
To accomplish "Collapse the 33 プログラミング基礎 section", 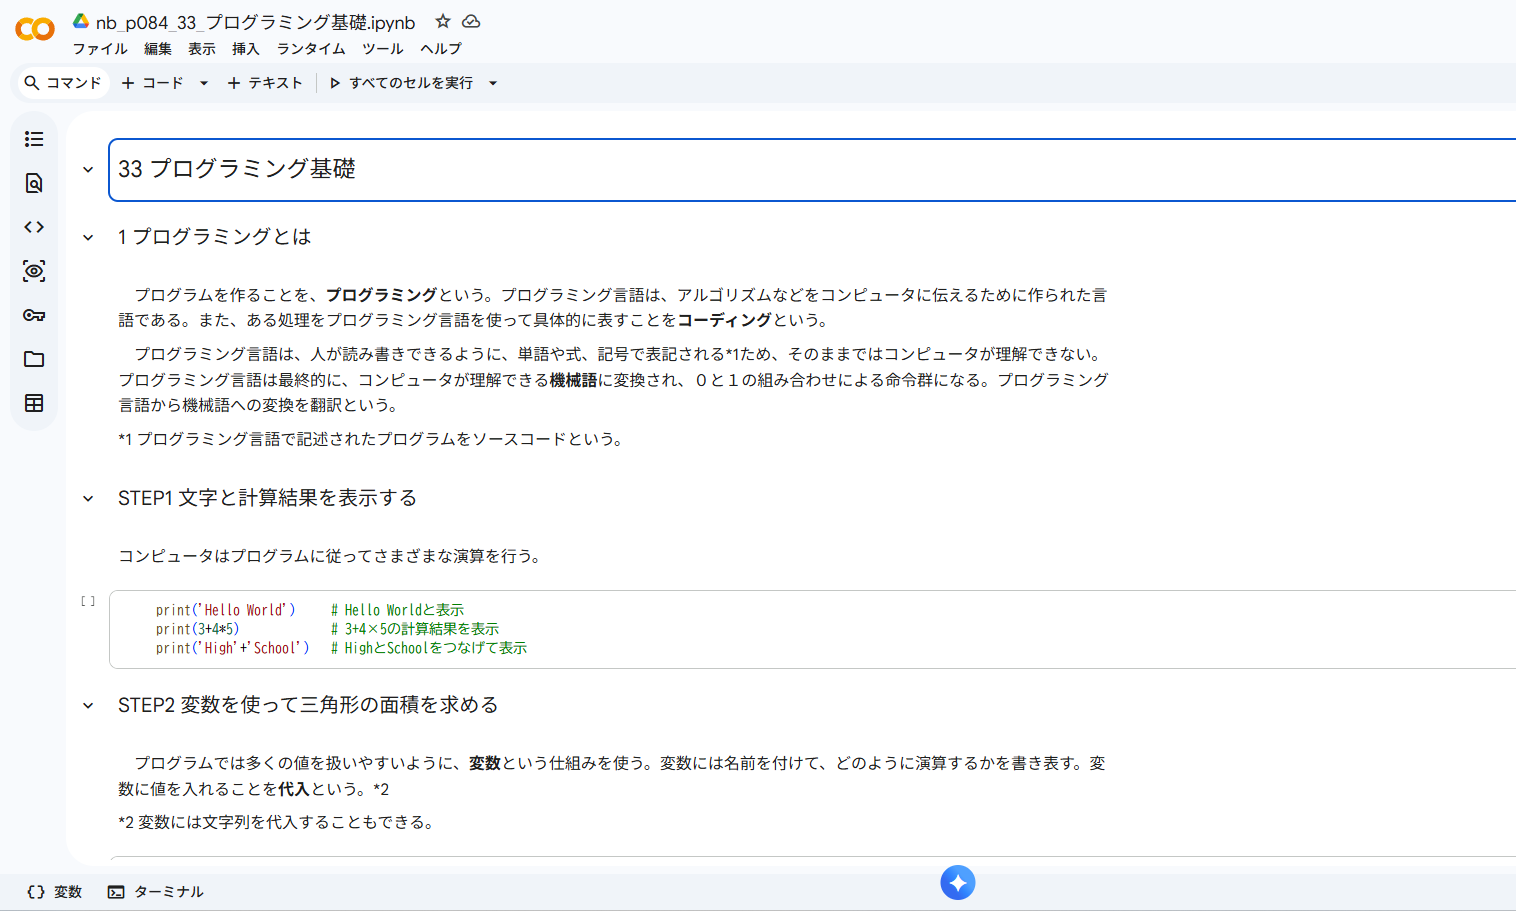I will point(88,170).
